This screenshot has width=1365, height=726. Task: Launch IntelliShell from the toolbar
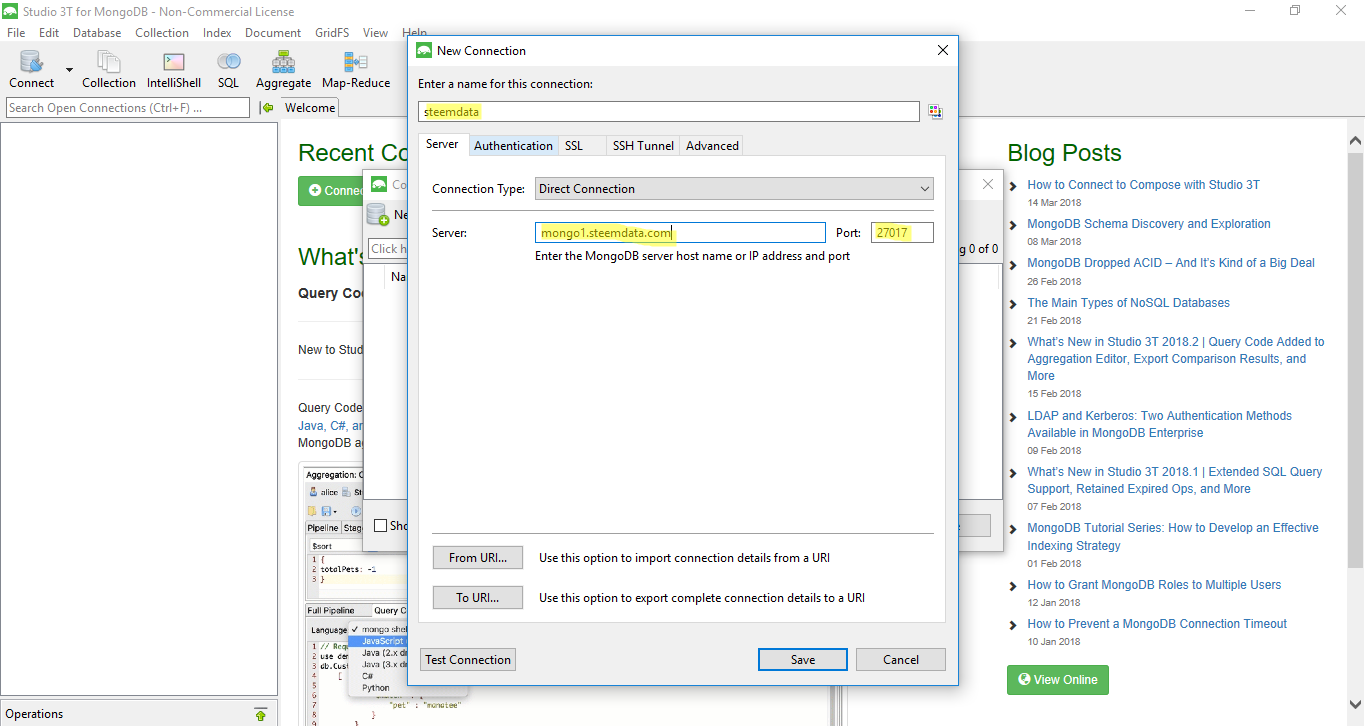(x=174, y=70)
